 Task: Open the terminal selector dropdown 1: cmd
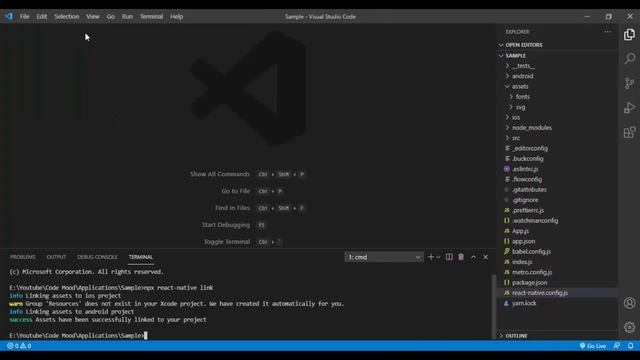pyautogui.click(x=384, y=257)
